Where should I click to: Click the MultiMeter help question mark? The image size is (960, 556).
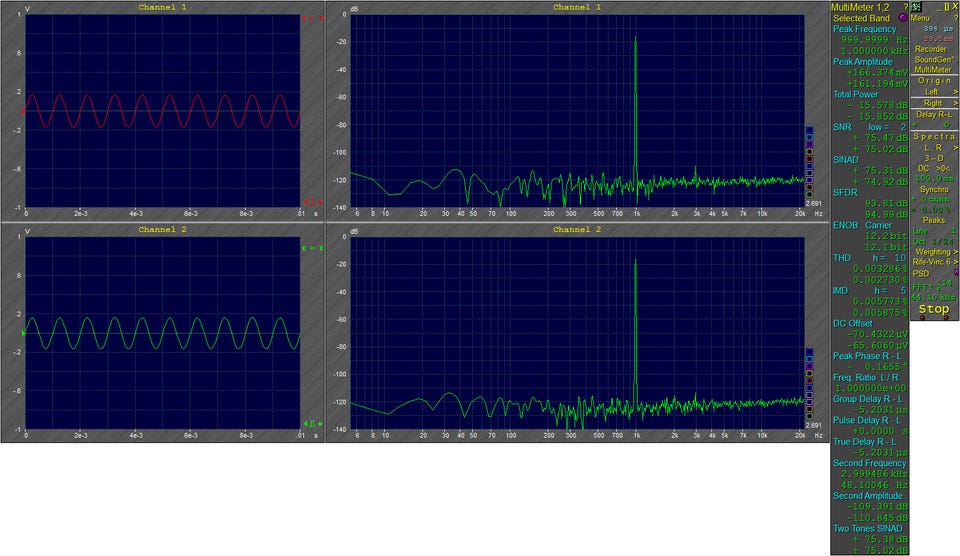pos(906,7)
